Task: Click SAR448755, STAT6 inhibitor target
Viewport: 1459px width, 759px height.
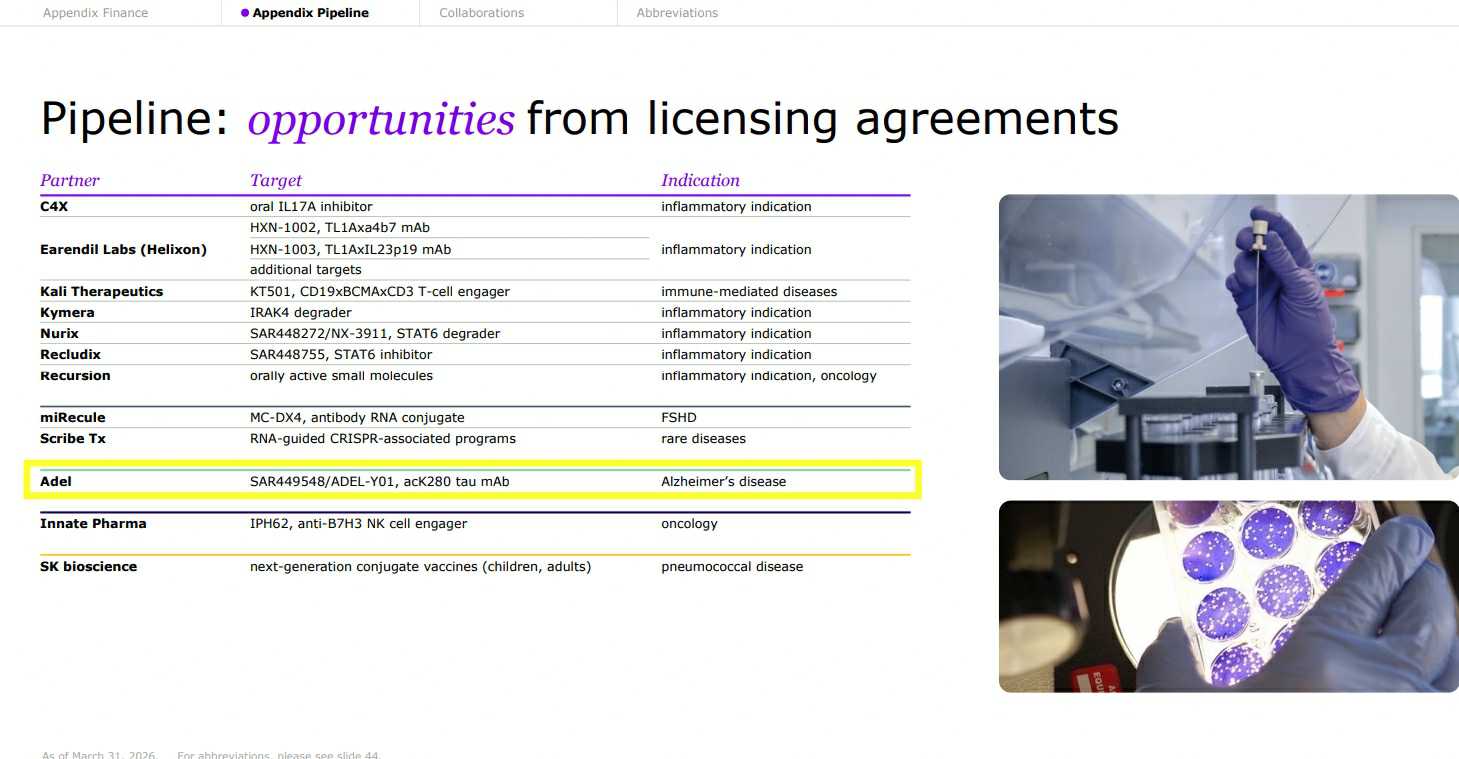Action: [x=341, y=354]
